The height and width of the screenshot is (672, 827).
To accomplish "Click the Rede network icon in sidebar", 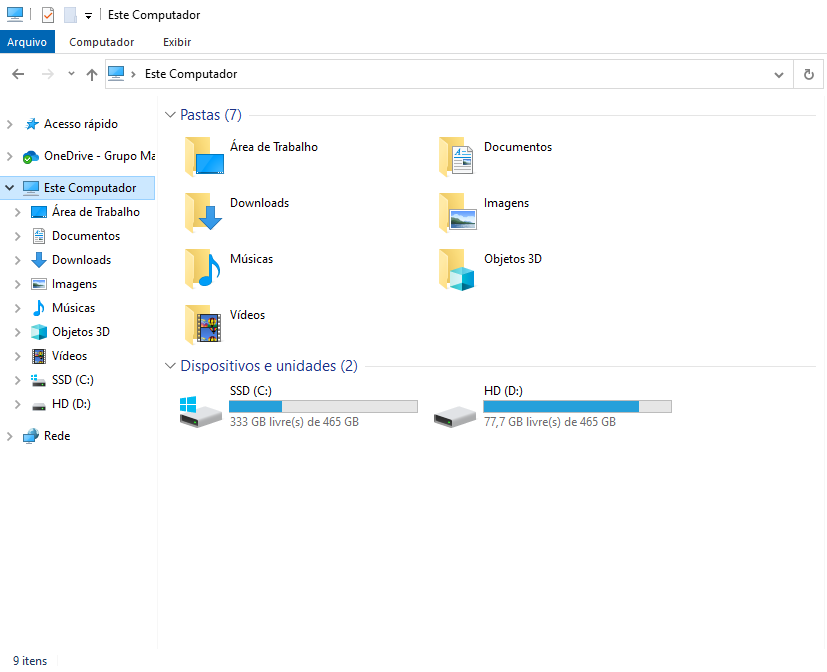I will (x=31, y=436).
